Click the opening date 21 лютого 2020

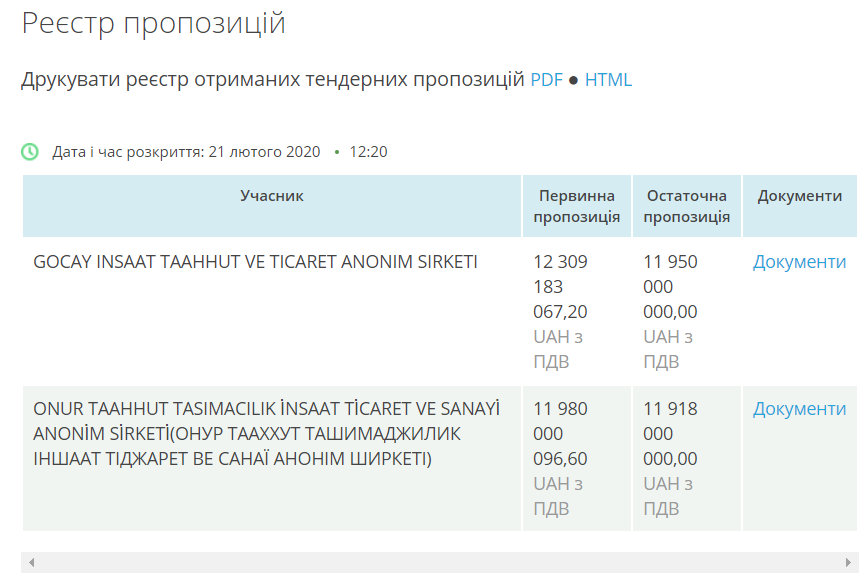(264, 152)
